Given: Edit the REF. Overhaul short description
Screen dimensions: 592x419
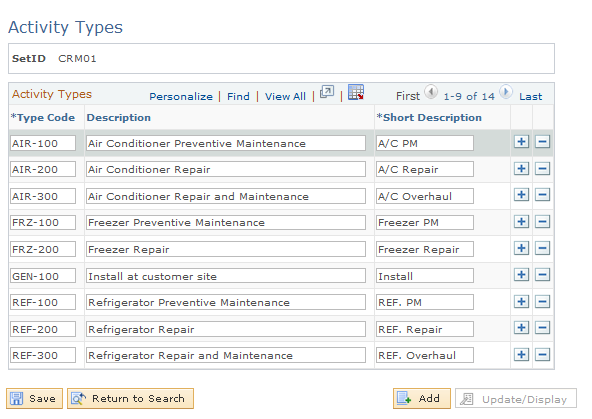Looking at the screenshot, I should point(425,355).
